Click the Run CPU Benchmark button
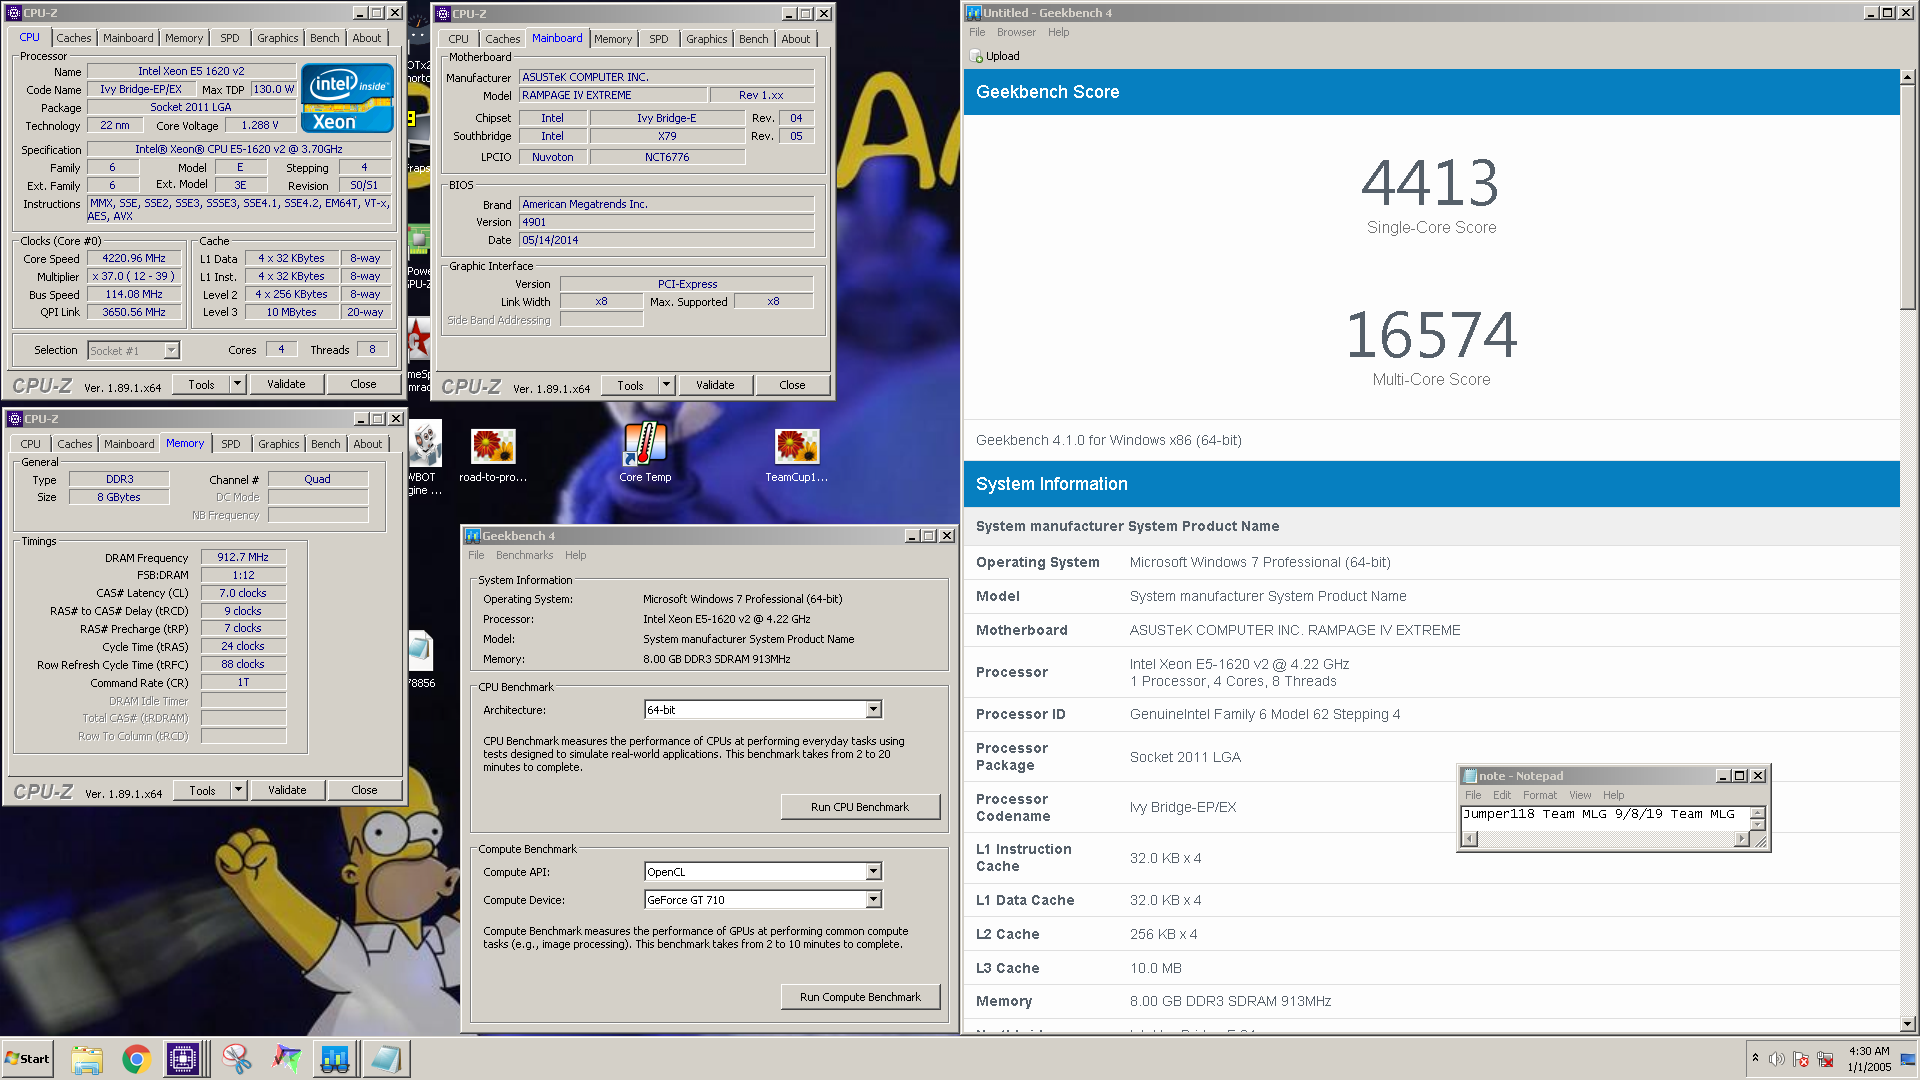Viewport: 1920px width, 1080px height. click(860, 807)
